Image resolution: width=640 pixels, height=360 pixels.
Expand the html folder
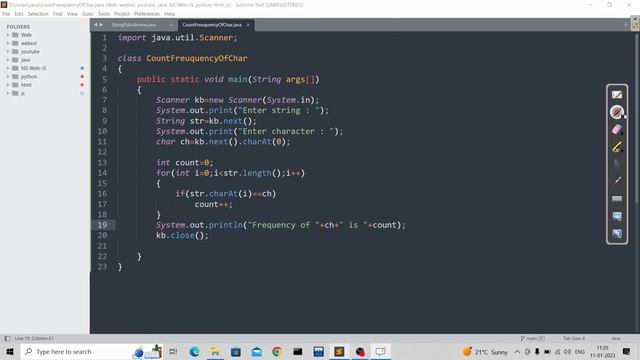tap(8, 85)
